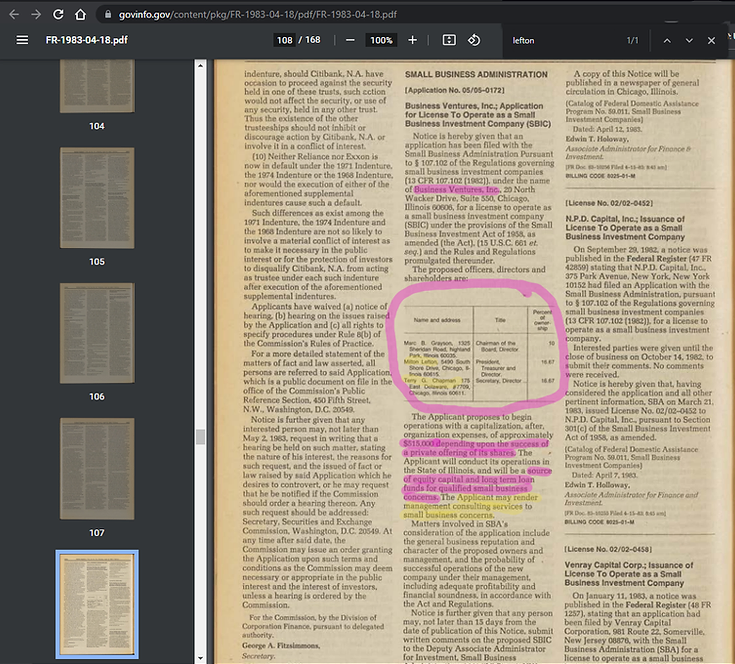Click 'Edwin T. Holoway,' under Dated April 12

pos(597,139)
